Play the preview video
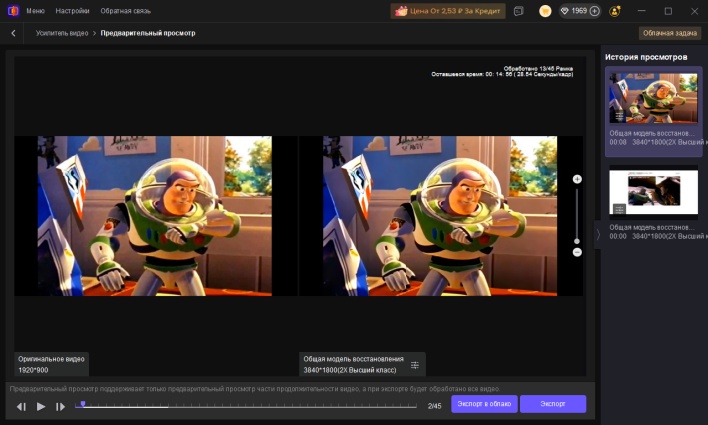Screen dimensions: 708x425 (41, 406)
